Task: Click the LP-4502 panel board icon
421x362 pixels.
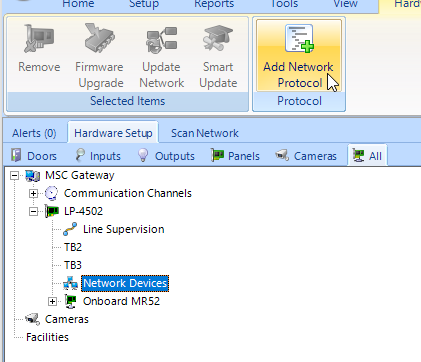Action: (x=51, y=211)
